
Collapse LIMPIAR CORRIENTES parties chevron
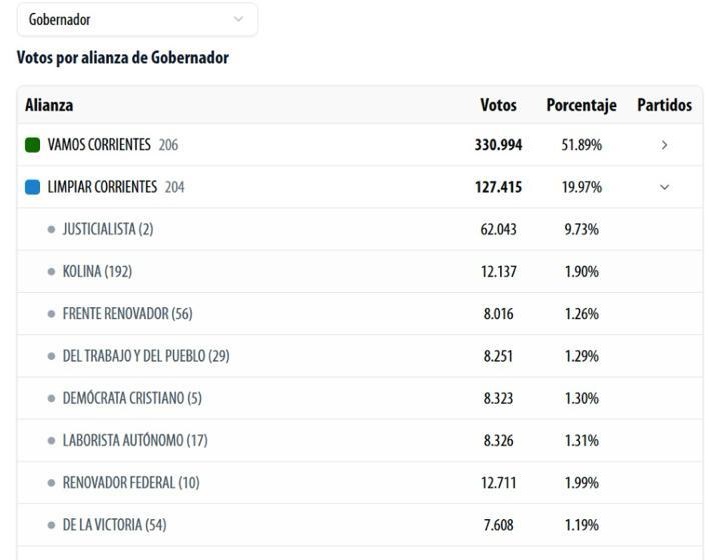664,187
